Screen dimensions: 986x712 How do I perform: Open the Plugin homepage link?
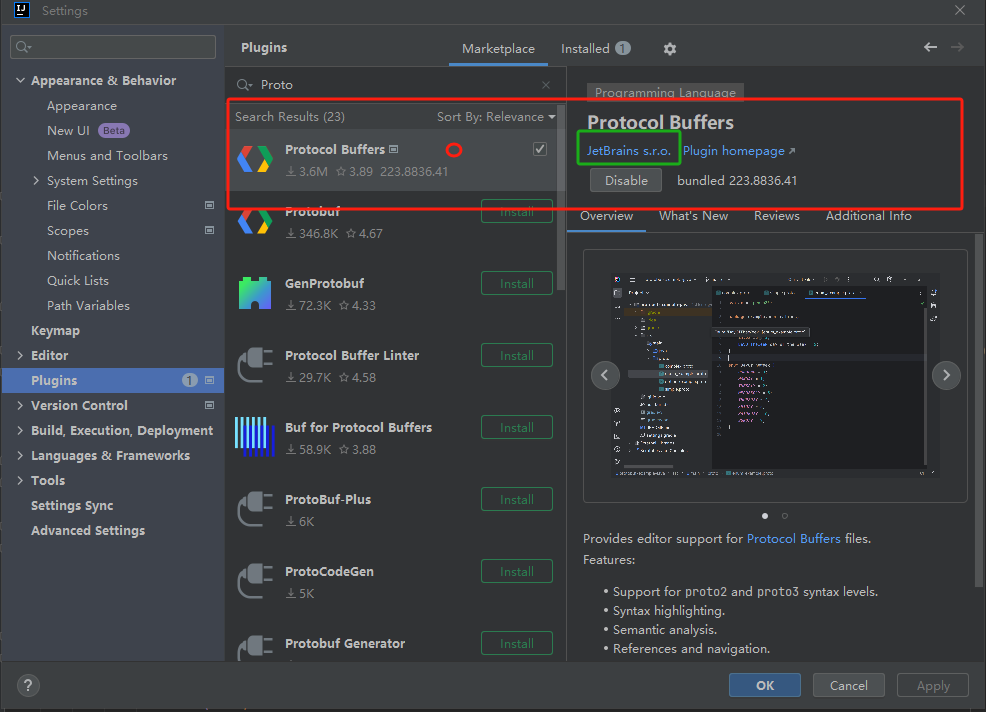[733, 150]
